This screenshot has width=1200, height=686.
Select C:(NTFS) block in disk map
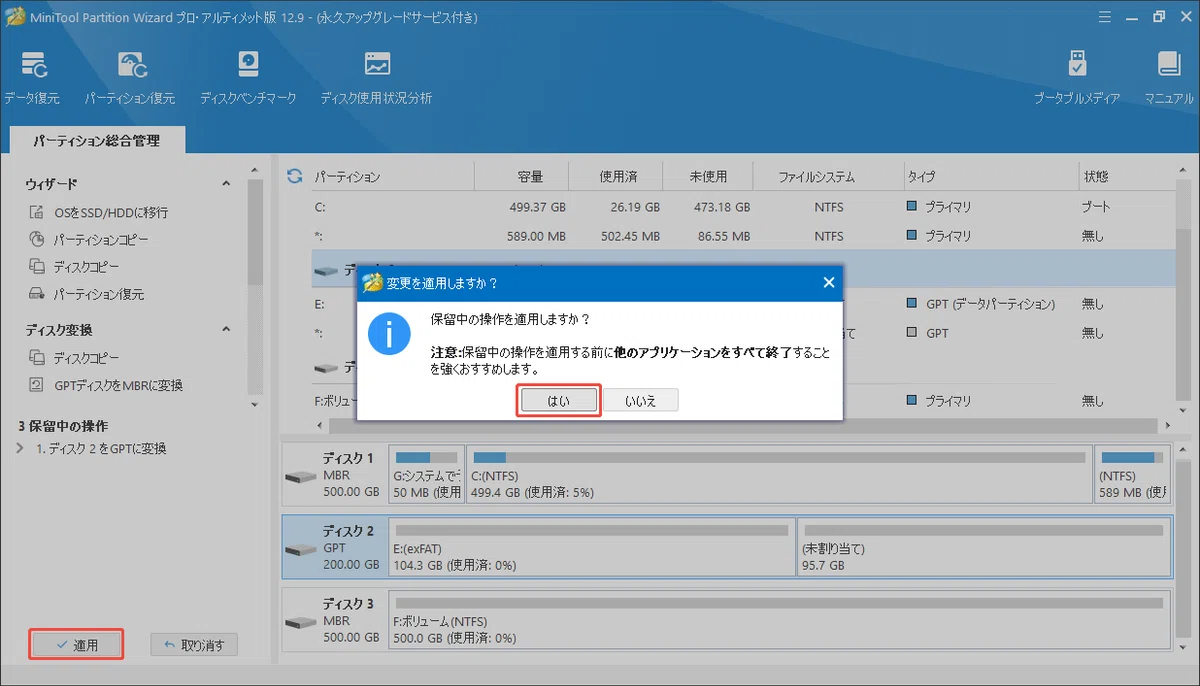(x=779, y=475)
